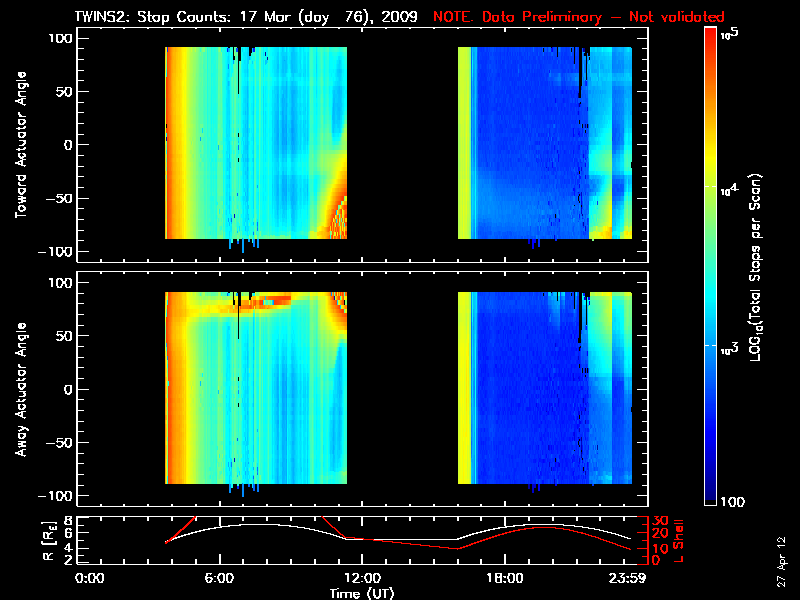This screenshot has width=800, height=600.
Task: Click the red high-count patch in Toward panel near 11:00
Action: click(338, 219)
